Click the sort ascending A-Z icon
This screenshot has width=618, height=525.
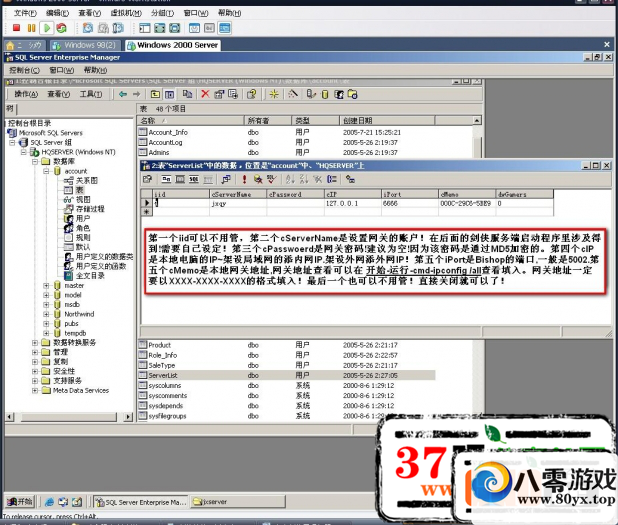pos(290,180)
